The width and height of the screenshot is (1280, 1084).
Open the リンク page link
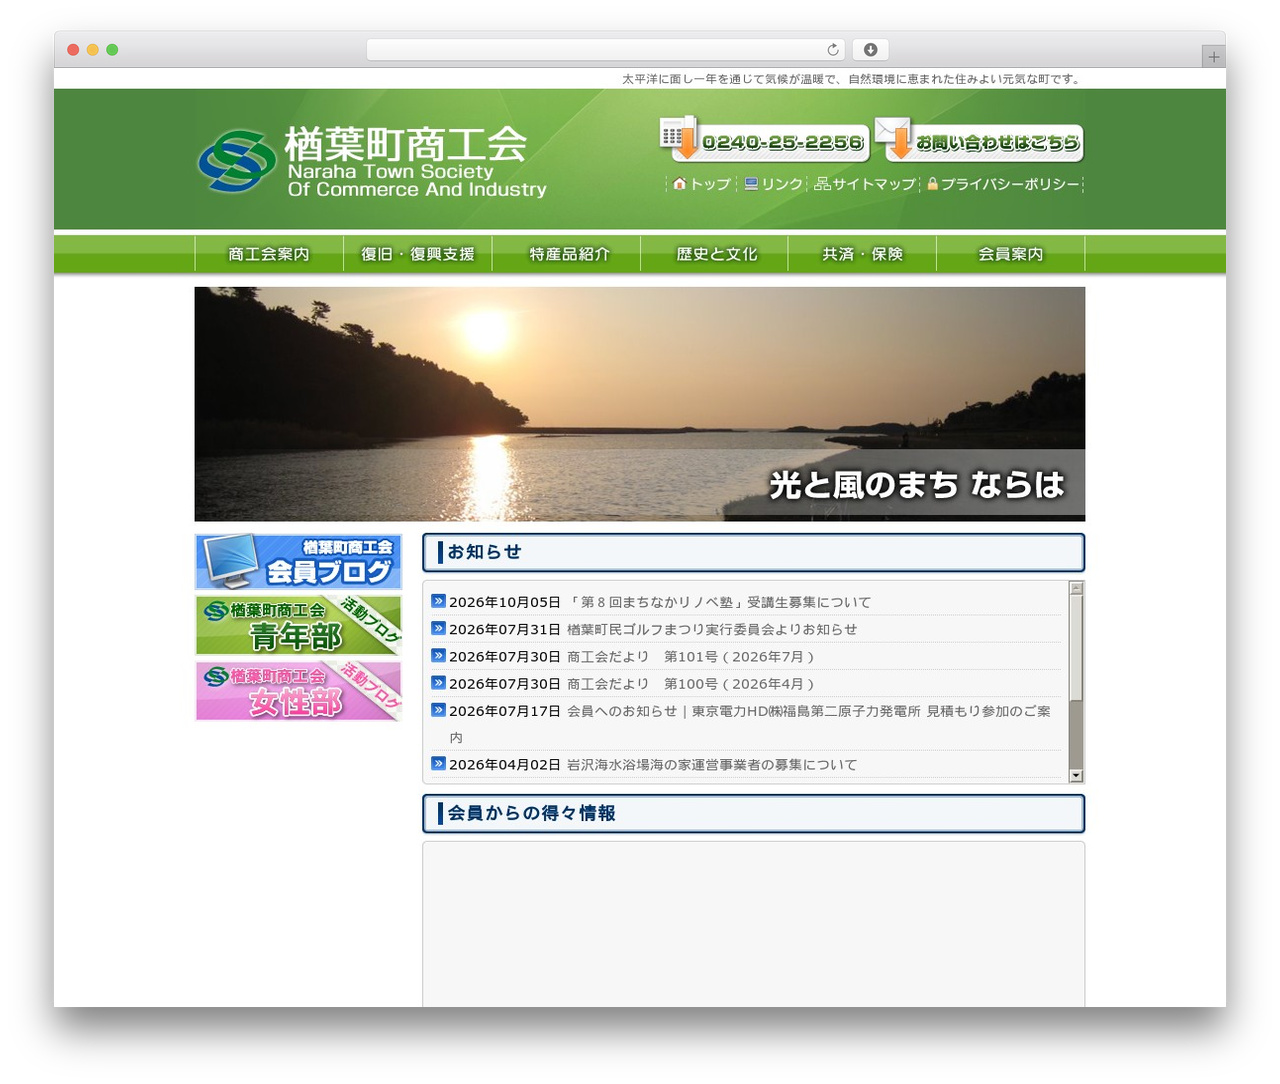pos(774,184)
